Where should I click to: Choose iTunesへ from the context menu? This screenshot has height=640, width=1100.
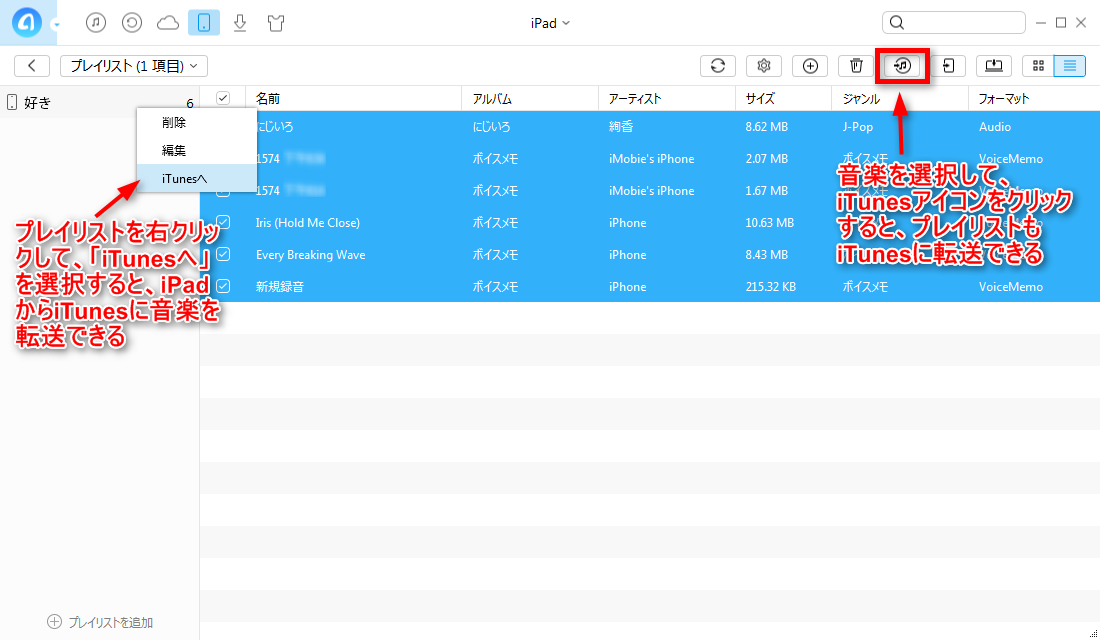click(x=196, y=178)
